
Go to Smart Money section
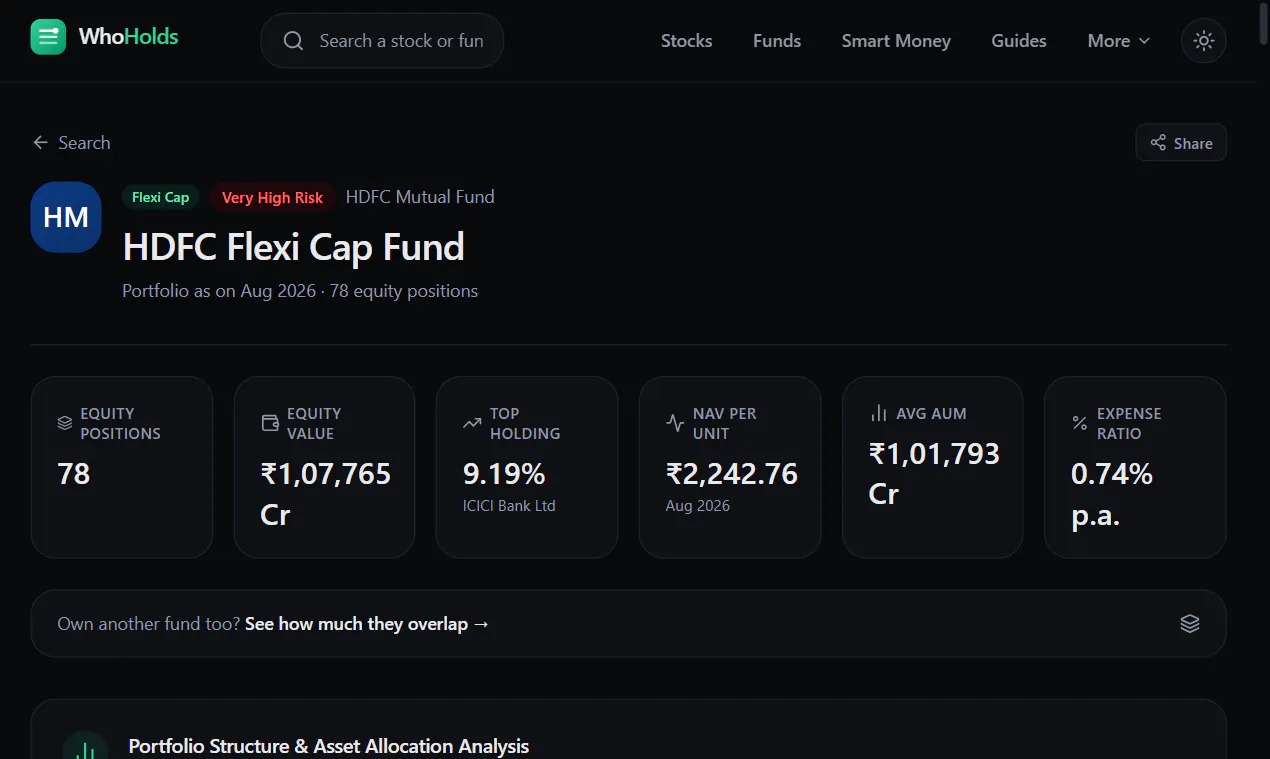tap(896, 41)
